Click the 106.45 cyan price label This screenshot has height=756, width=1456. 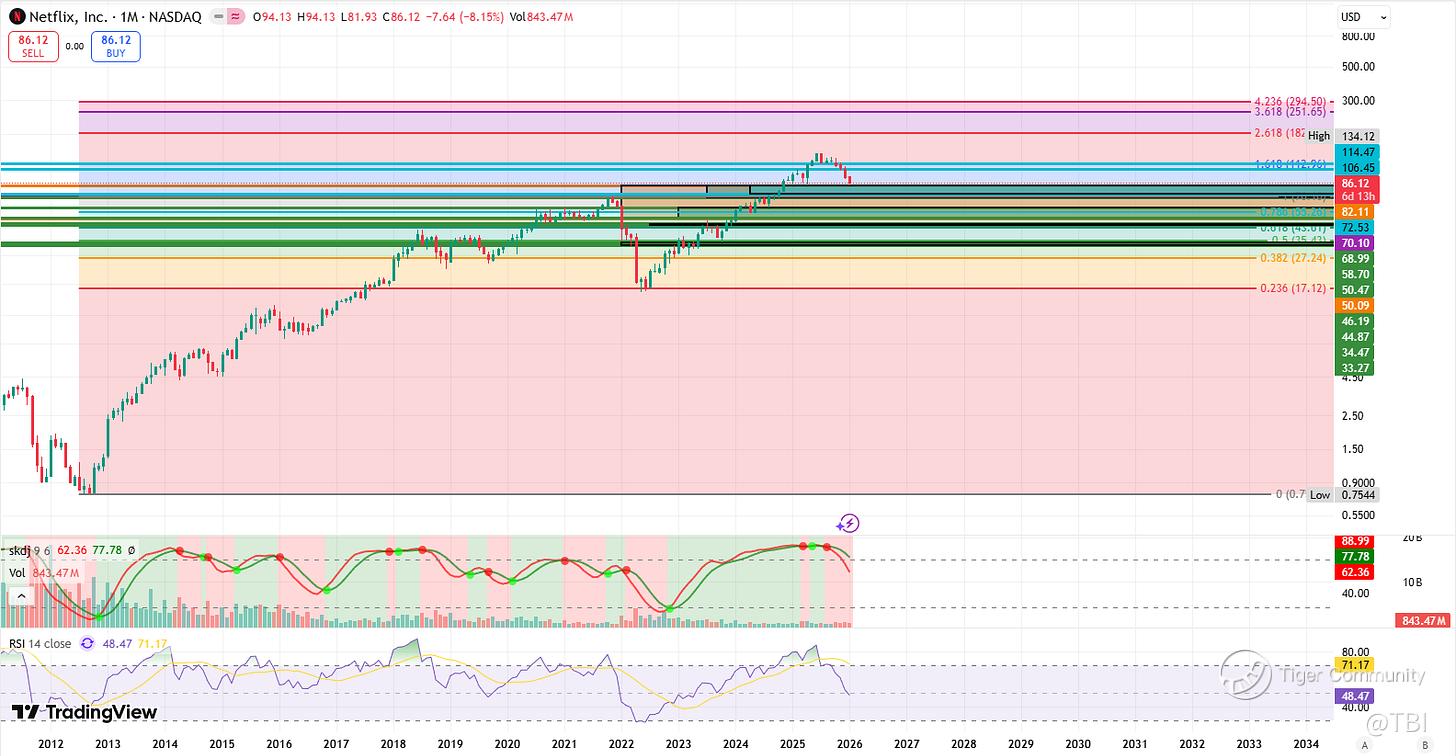click(1355, 167)
